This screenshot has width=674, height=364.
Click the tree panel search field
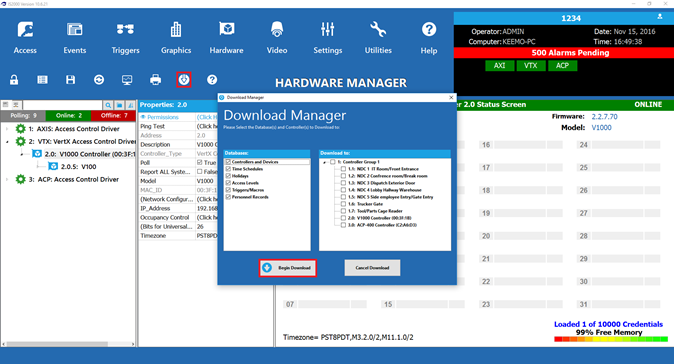pyautogui.click(x=62, y=105)
